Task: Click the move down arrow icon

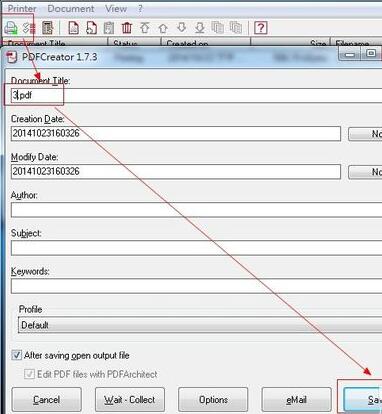Action: 181,28
